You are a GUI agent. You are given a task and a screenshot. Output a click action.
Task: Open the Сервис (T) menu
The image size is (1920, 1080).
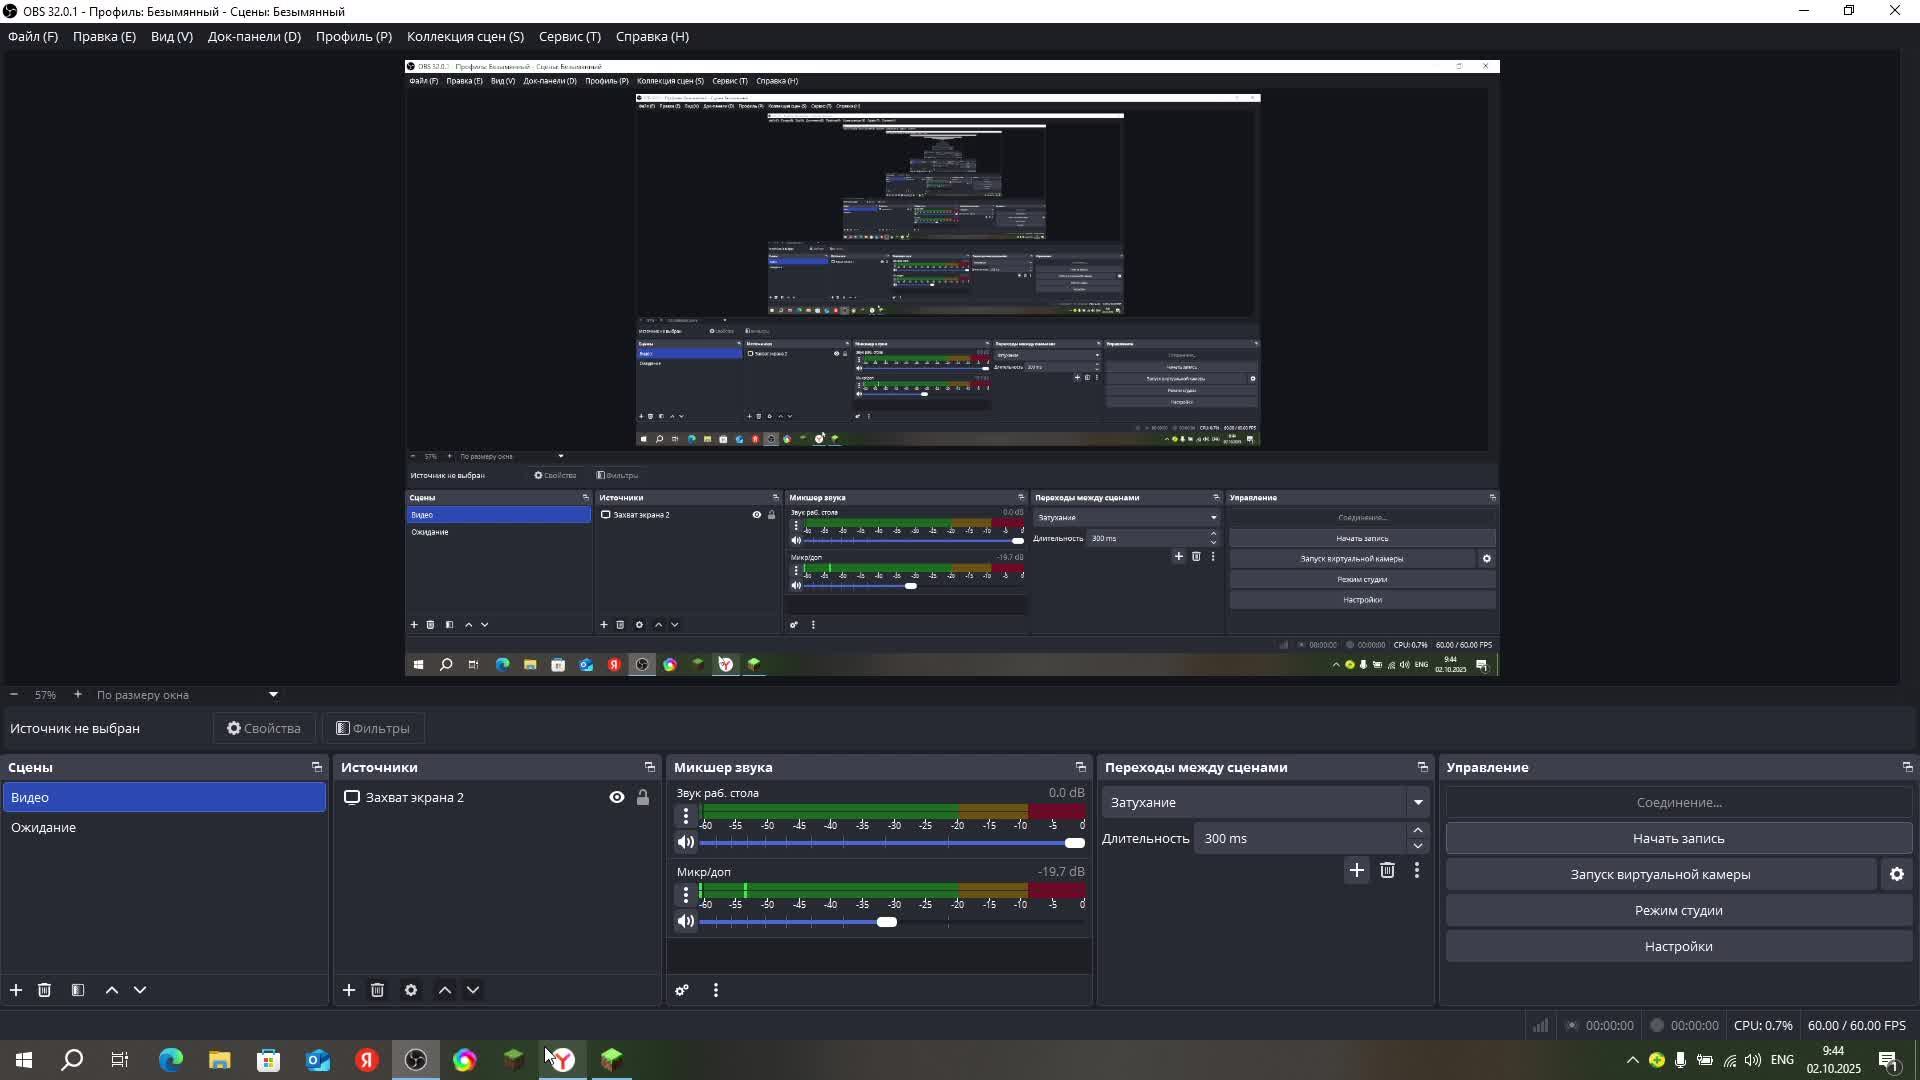coord(569,36)
